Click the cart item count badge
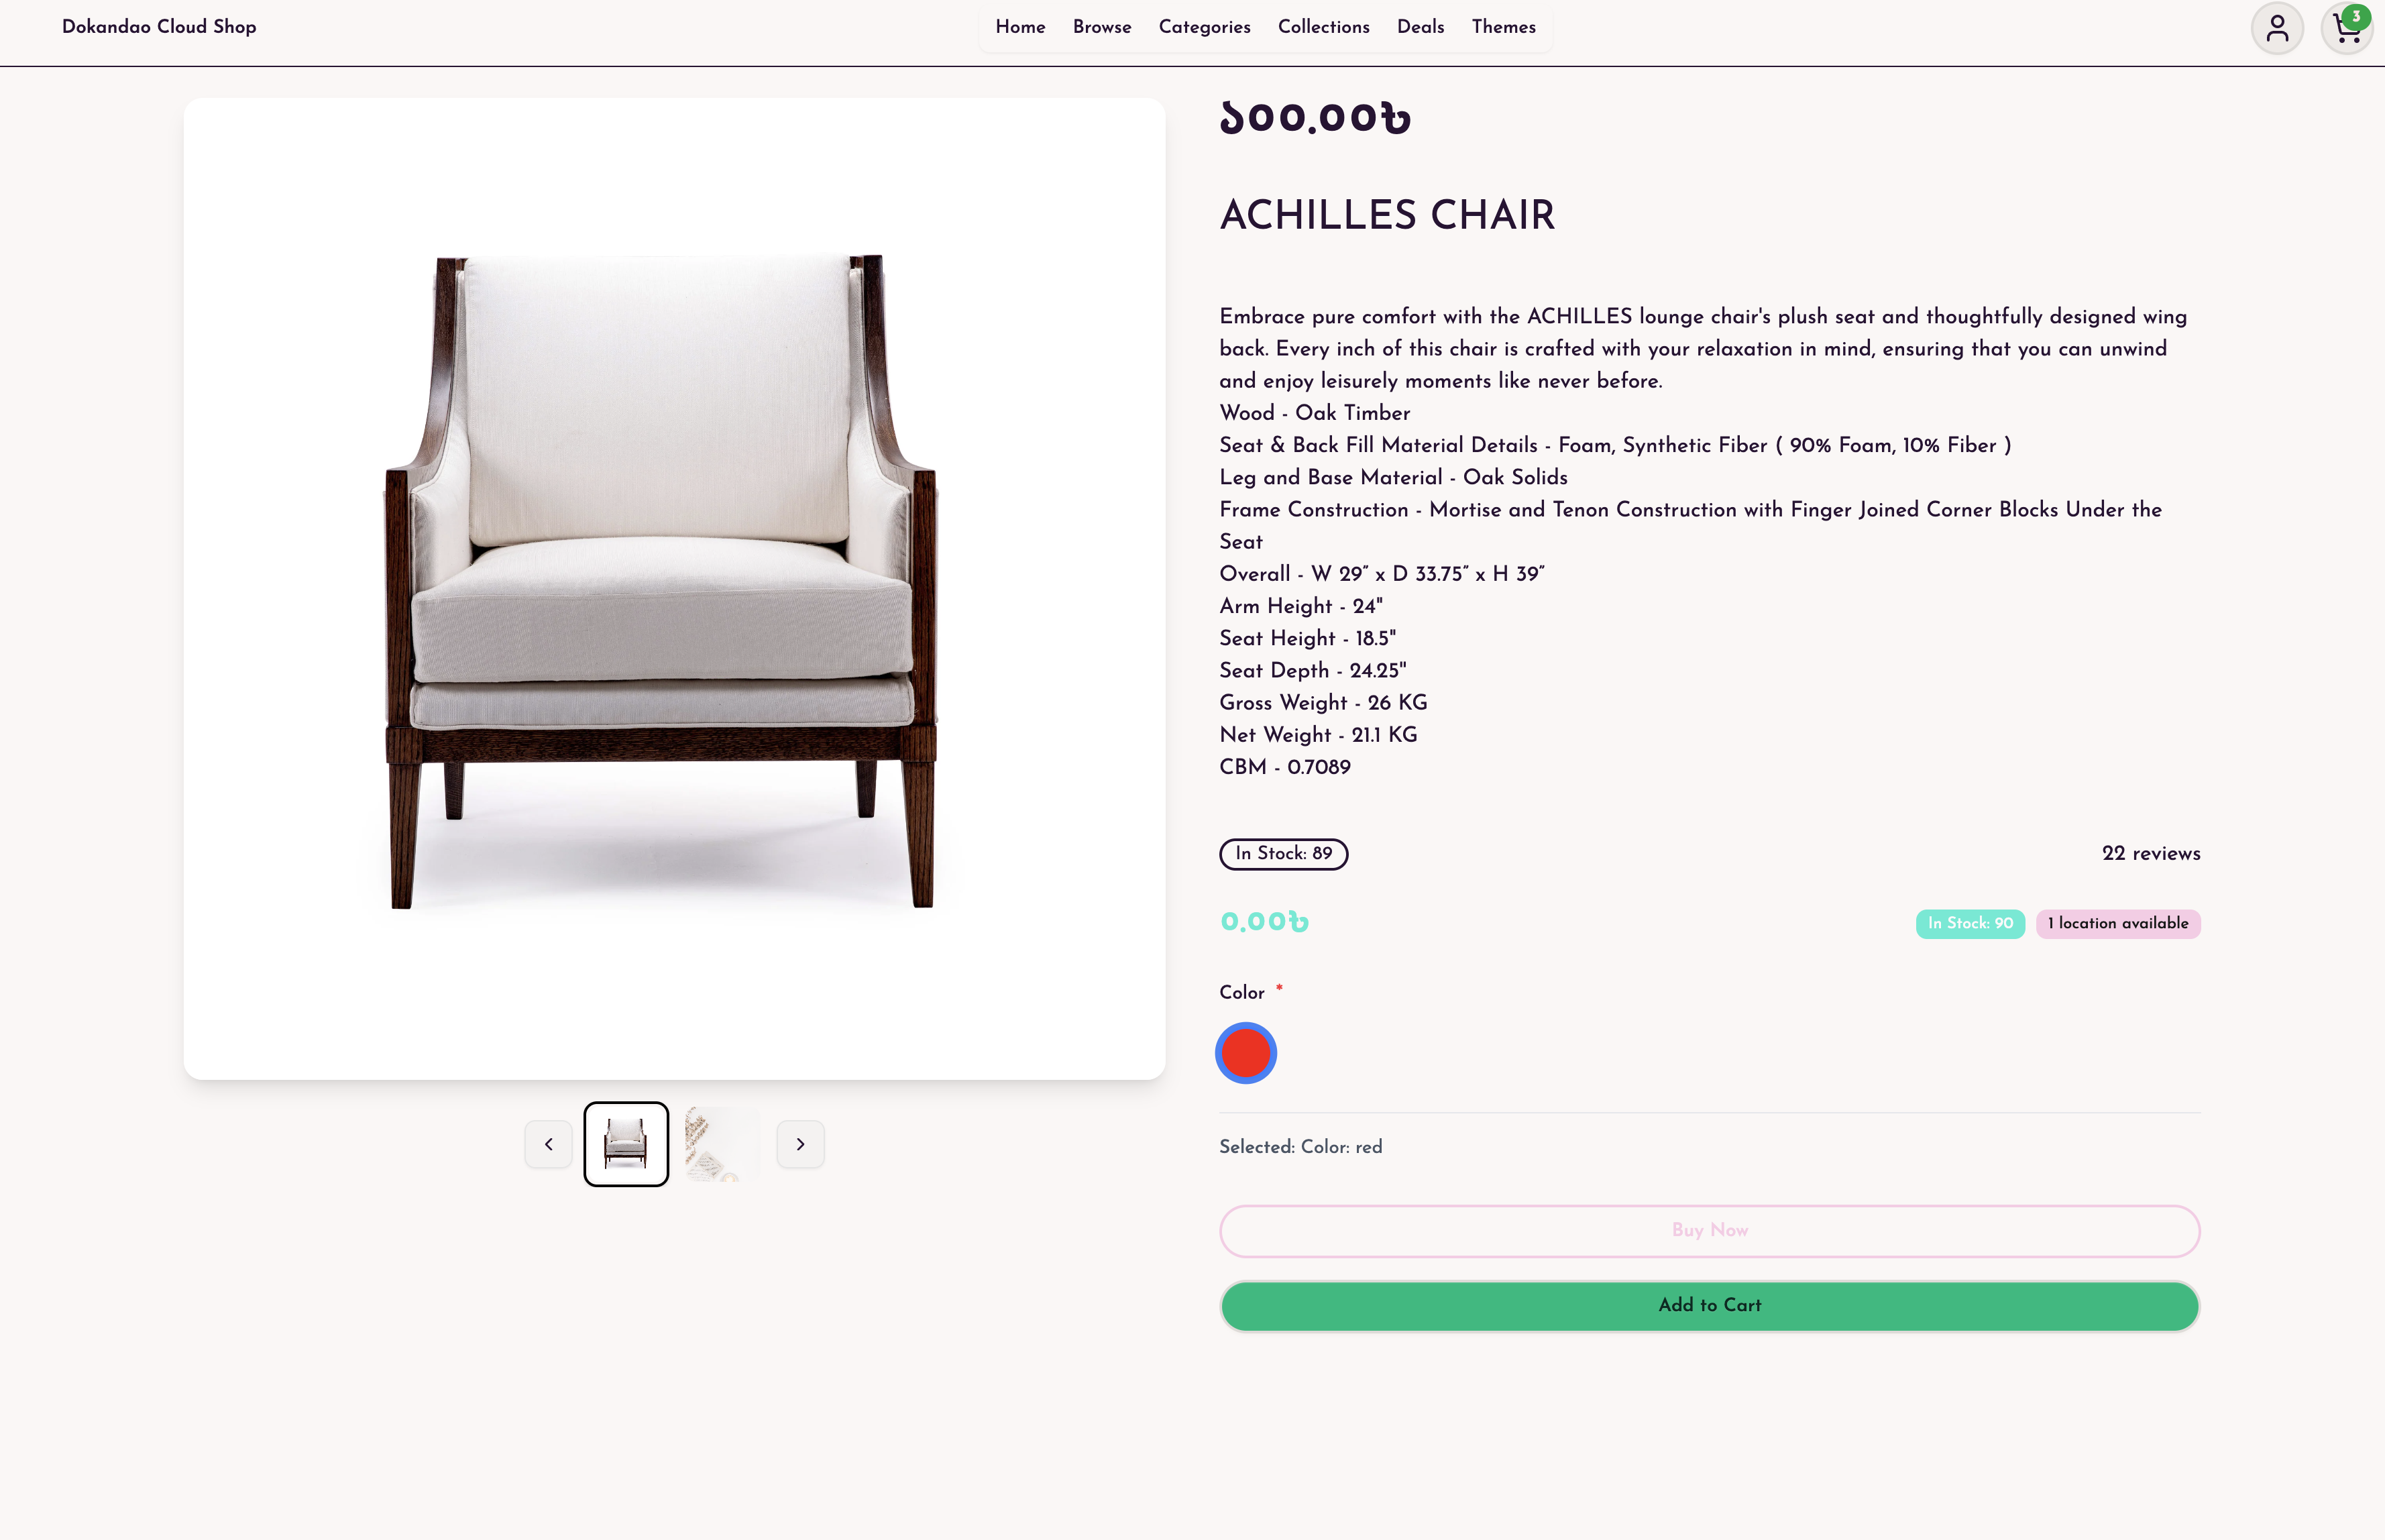The height and width of the screenshot is (1540, 2385). pyautogui.click(x=2357, y=17)
